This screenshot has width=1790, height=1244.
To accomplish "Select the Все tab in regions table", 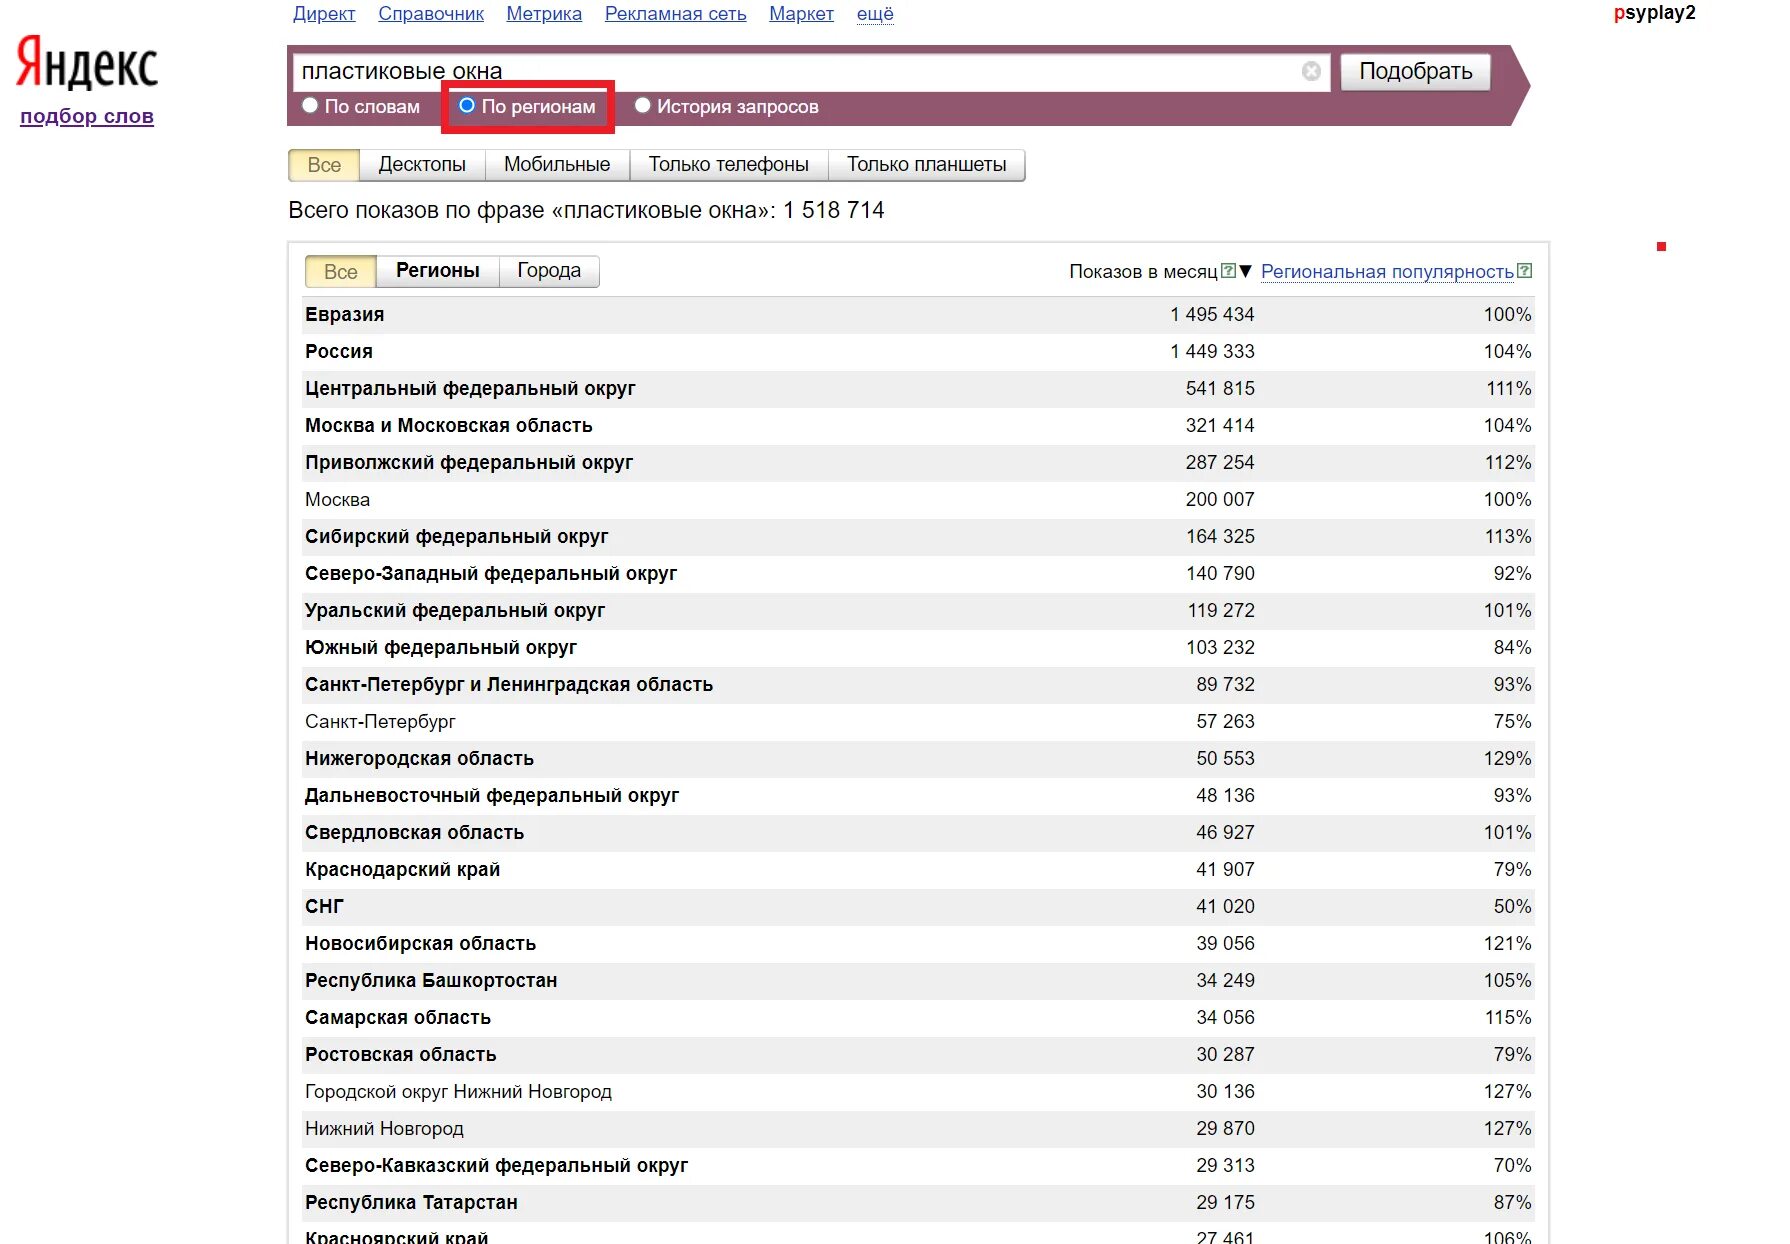I will pos(341,271).
